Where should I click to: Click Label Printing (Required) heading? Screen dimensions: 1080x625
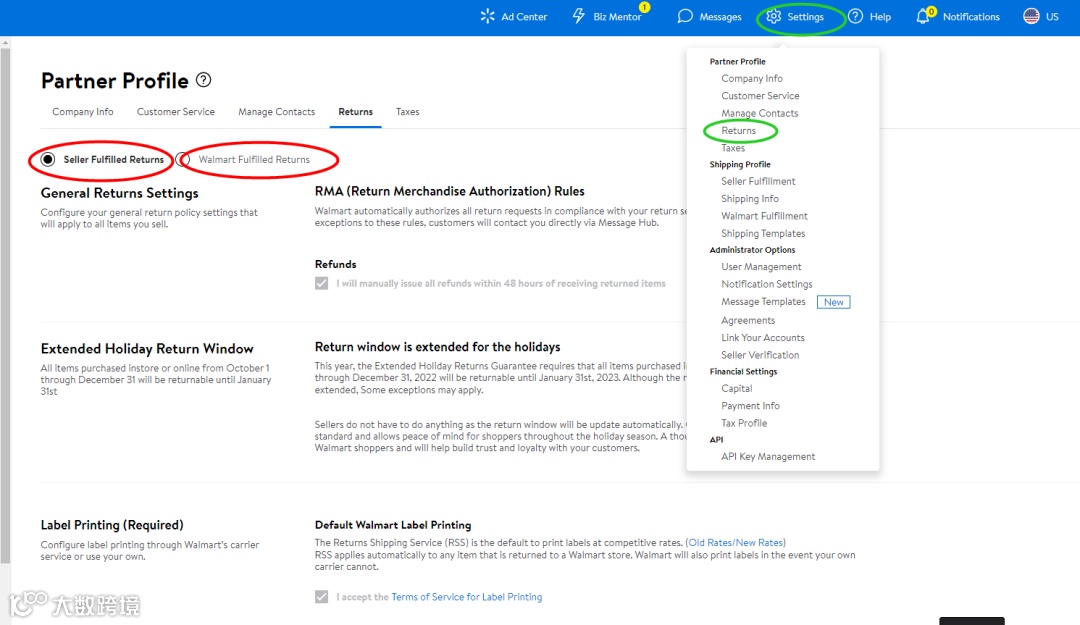click(x=112, y=525)
